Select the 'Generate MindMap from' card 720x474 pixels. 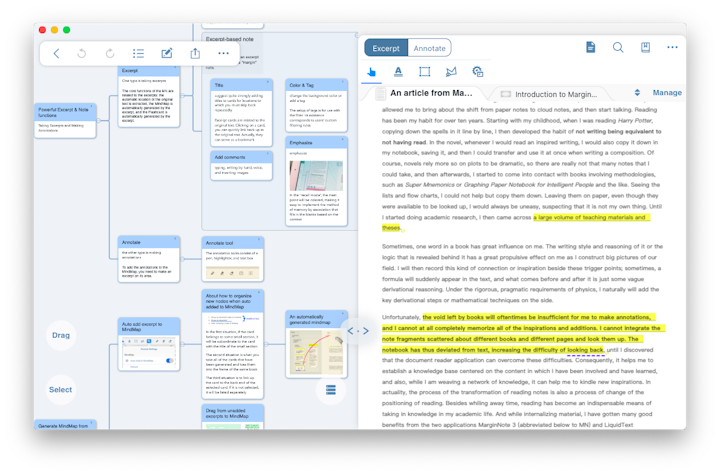(65, 425)
